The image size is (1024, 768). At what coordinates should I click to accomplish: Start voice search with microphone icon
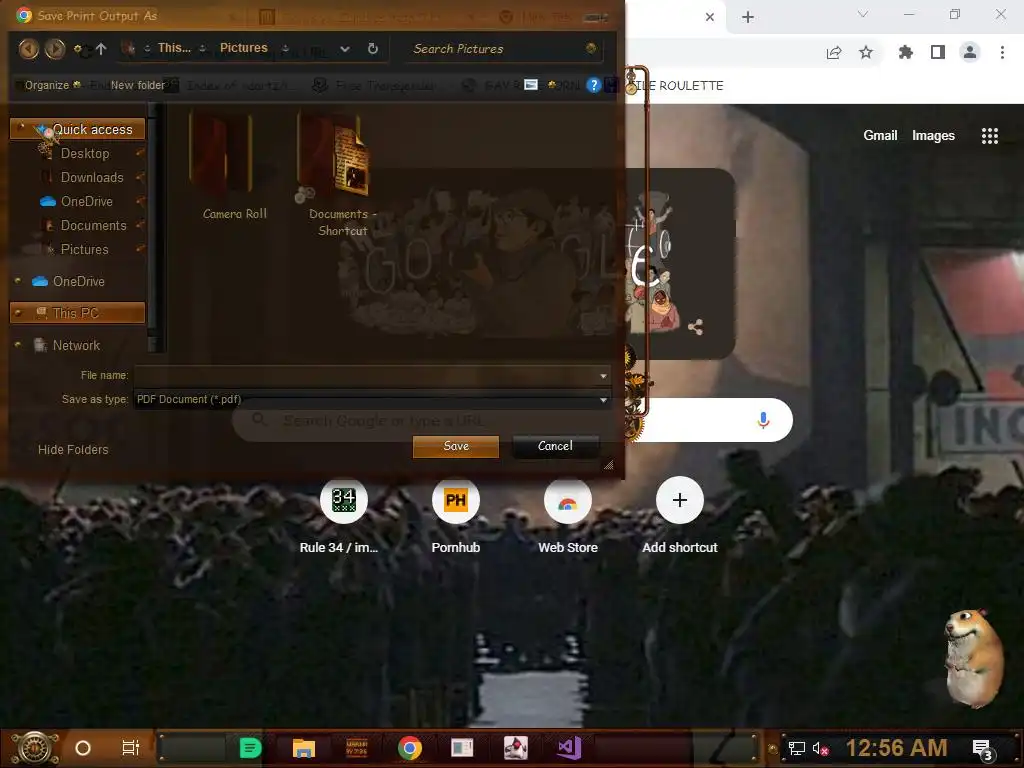763,420
